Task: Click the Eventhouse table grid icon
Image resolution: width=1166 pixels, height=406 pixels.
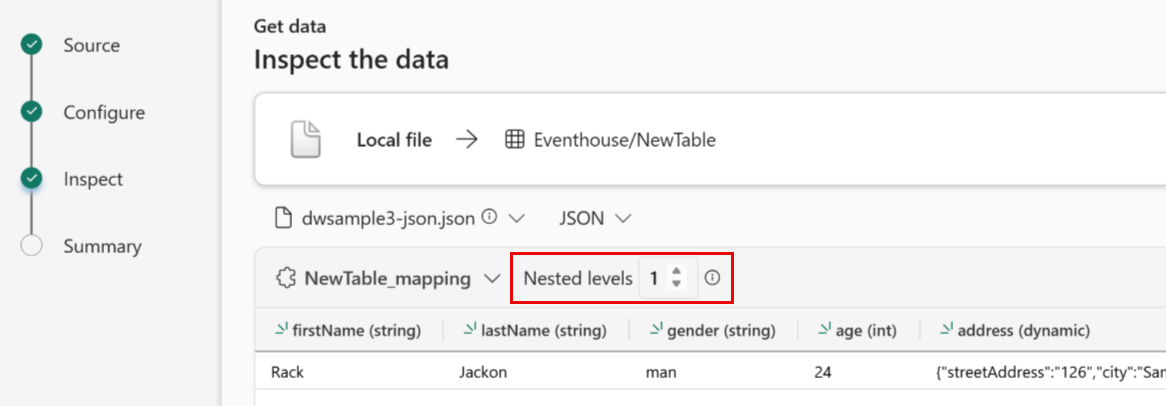Action: click(514, 140)
